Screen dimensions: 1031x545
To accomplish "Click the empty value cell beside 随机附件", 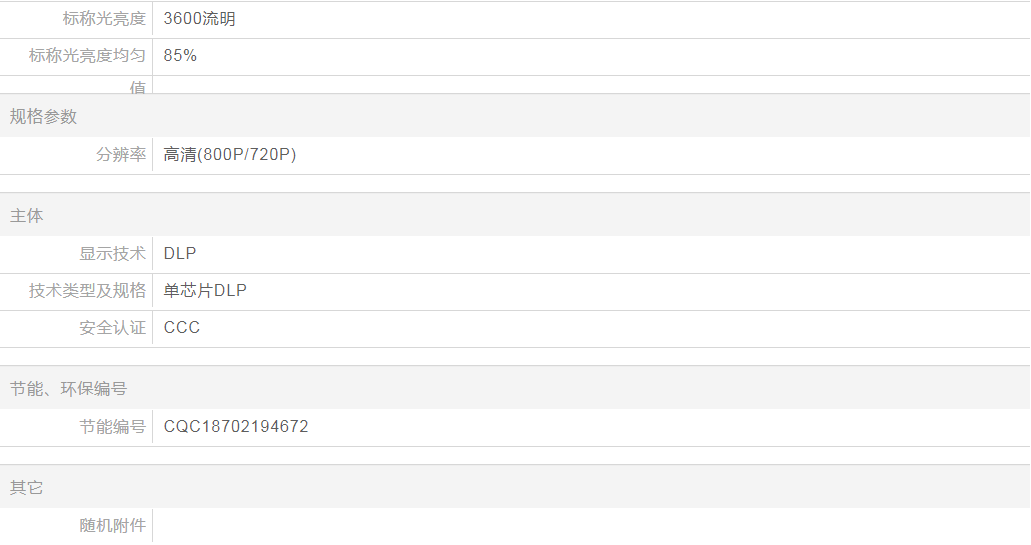I will tap(590, 526).
